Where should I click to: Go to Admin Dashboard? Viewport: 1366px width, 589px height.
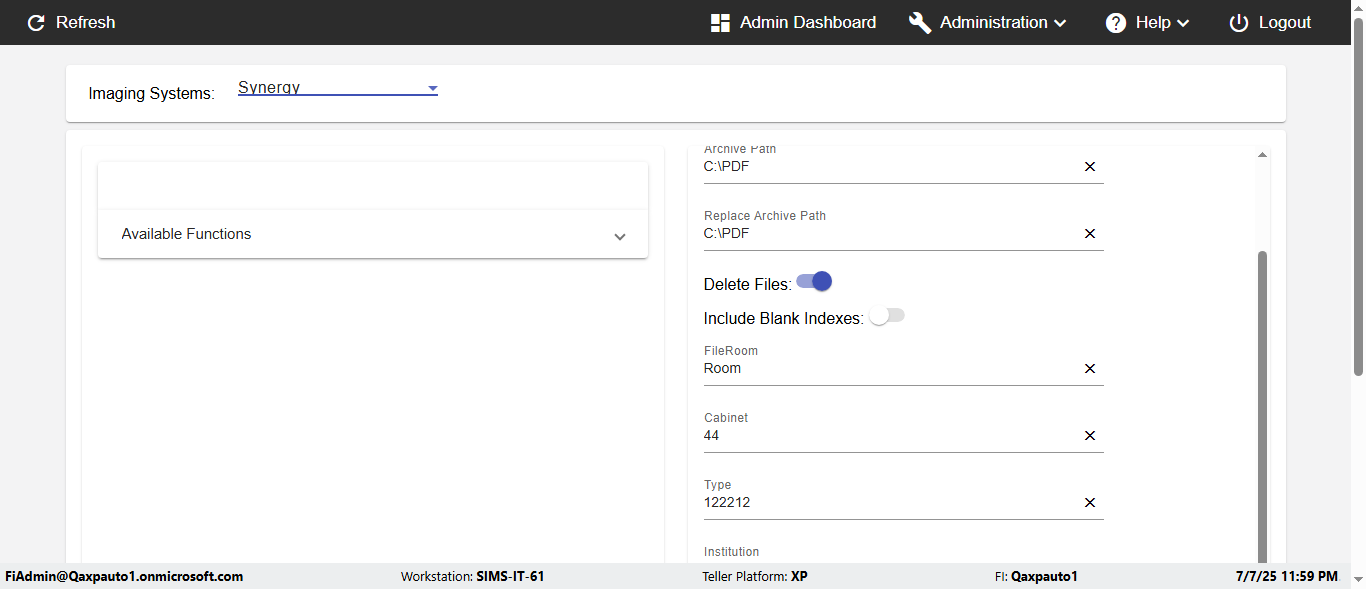tap(807, 23)
